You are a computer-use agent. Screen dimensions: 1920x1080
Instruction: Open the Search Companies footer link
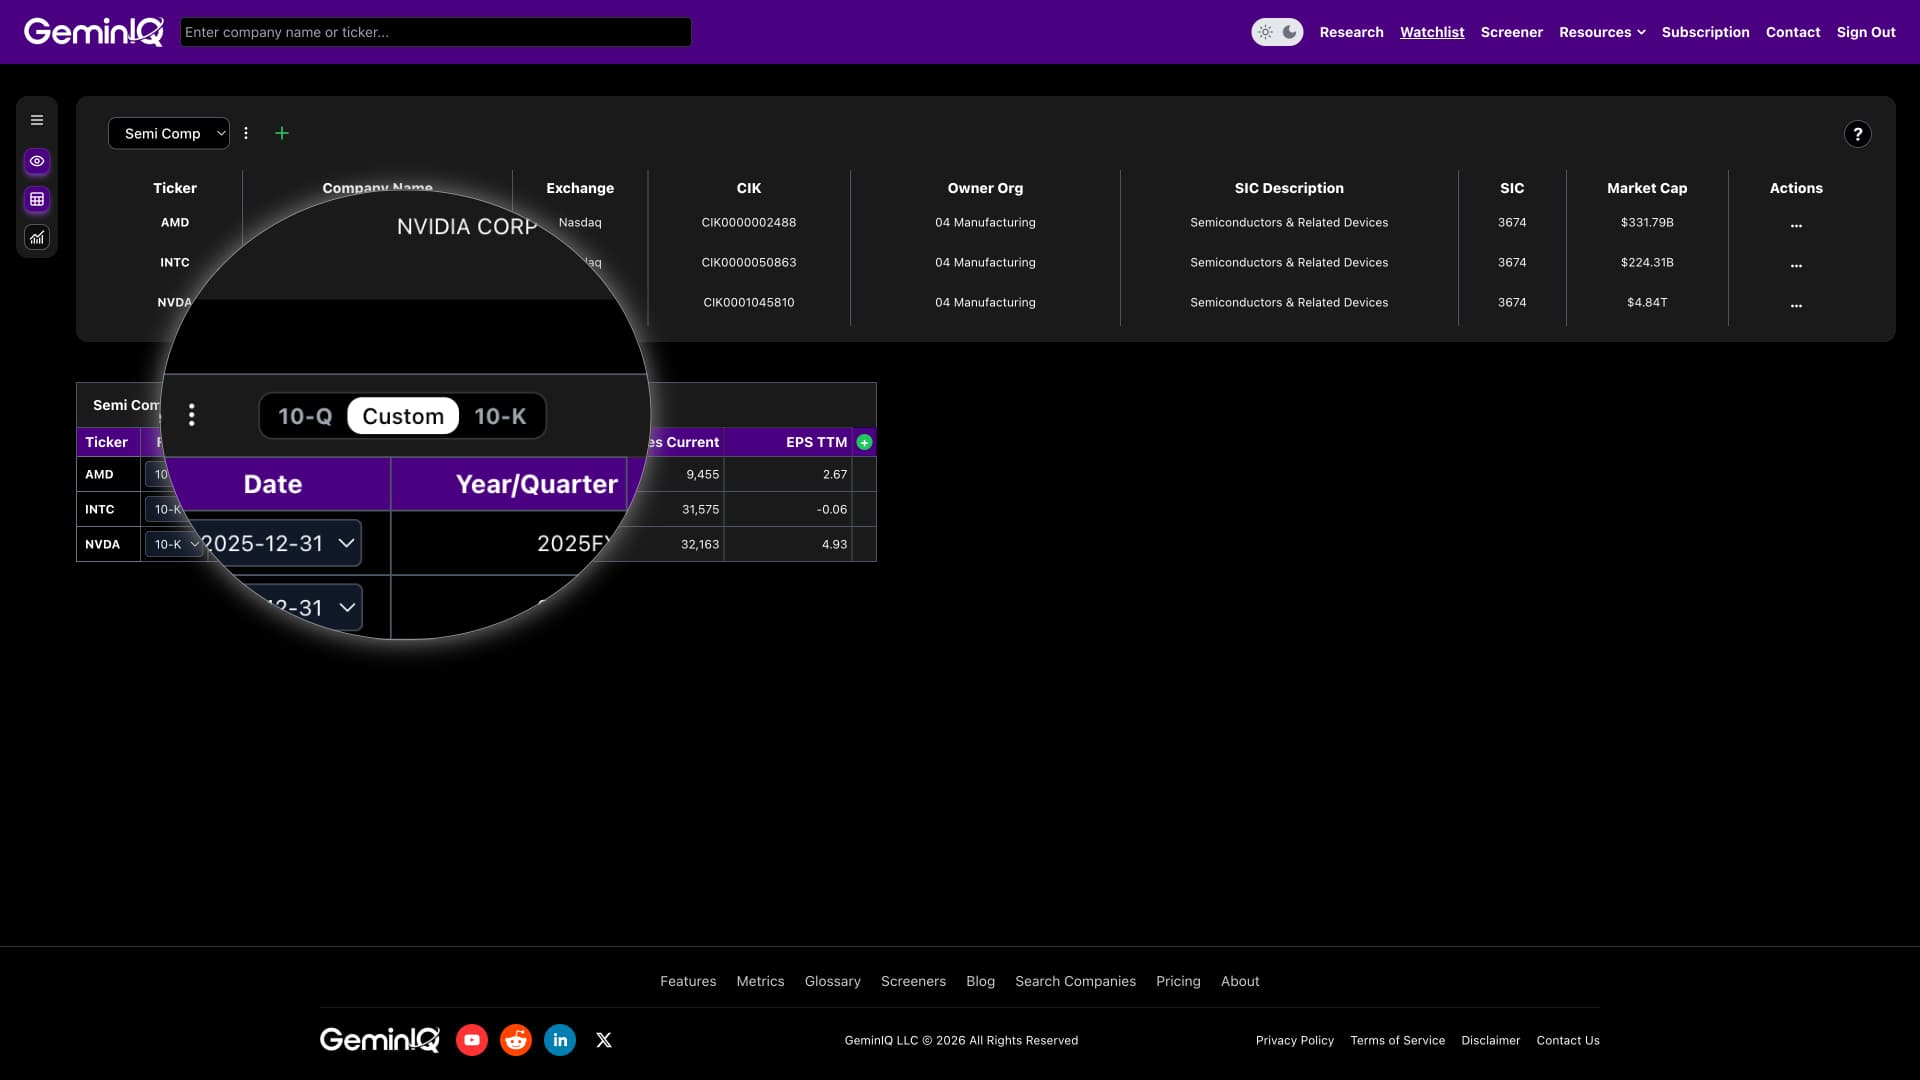tap(1075, 981)
